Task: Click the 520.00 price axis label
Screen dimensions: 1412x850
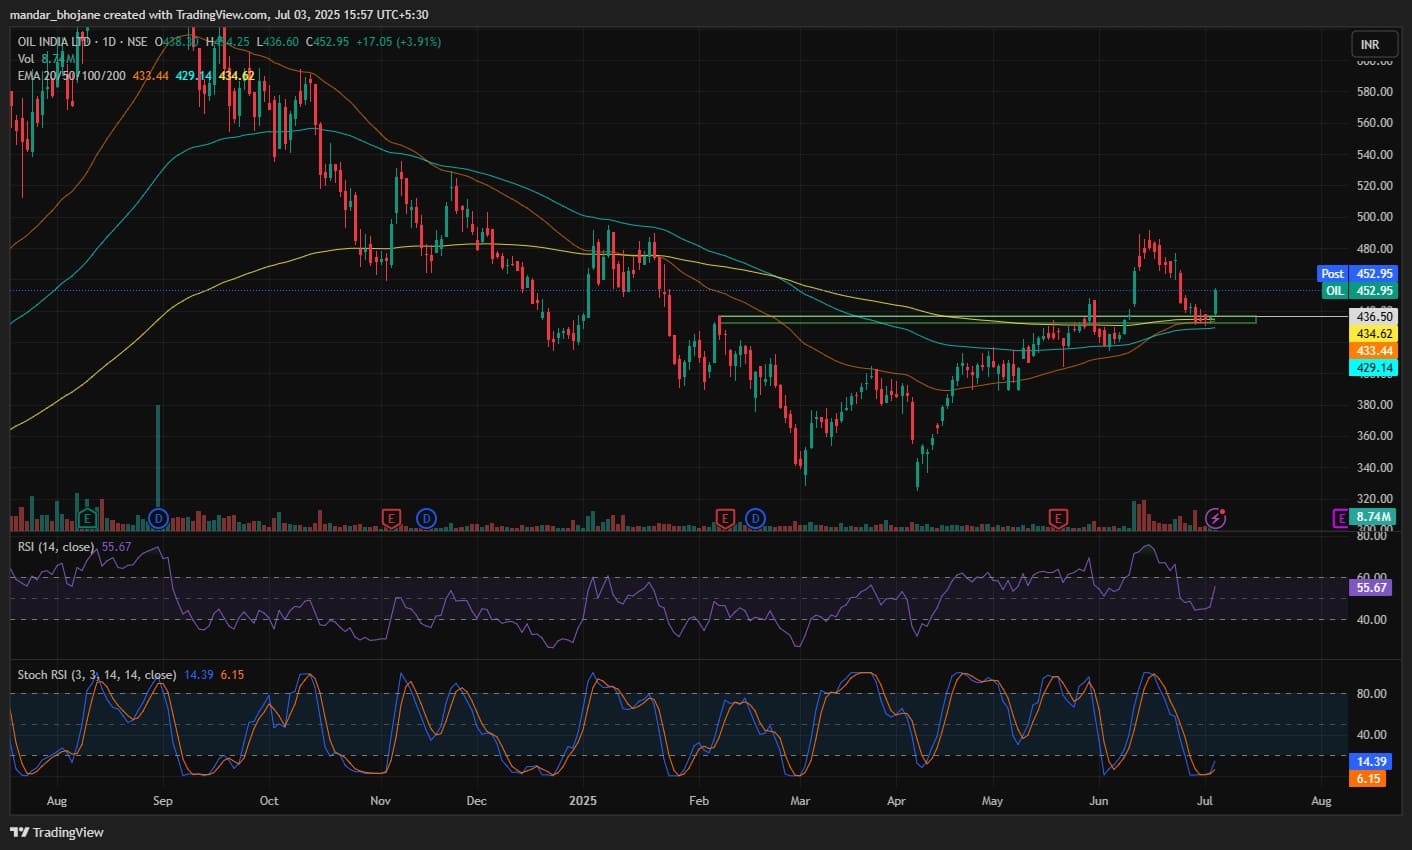Action: click(x=1374, y=185)
